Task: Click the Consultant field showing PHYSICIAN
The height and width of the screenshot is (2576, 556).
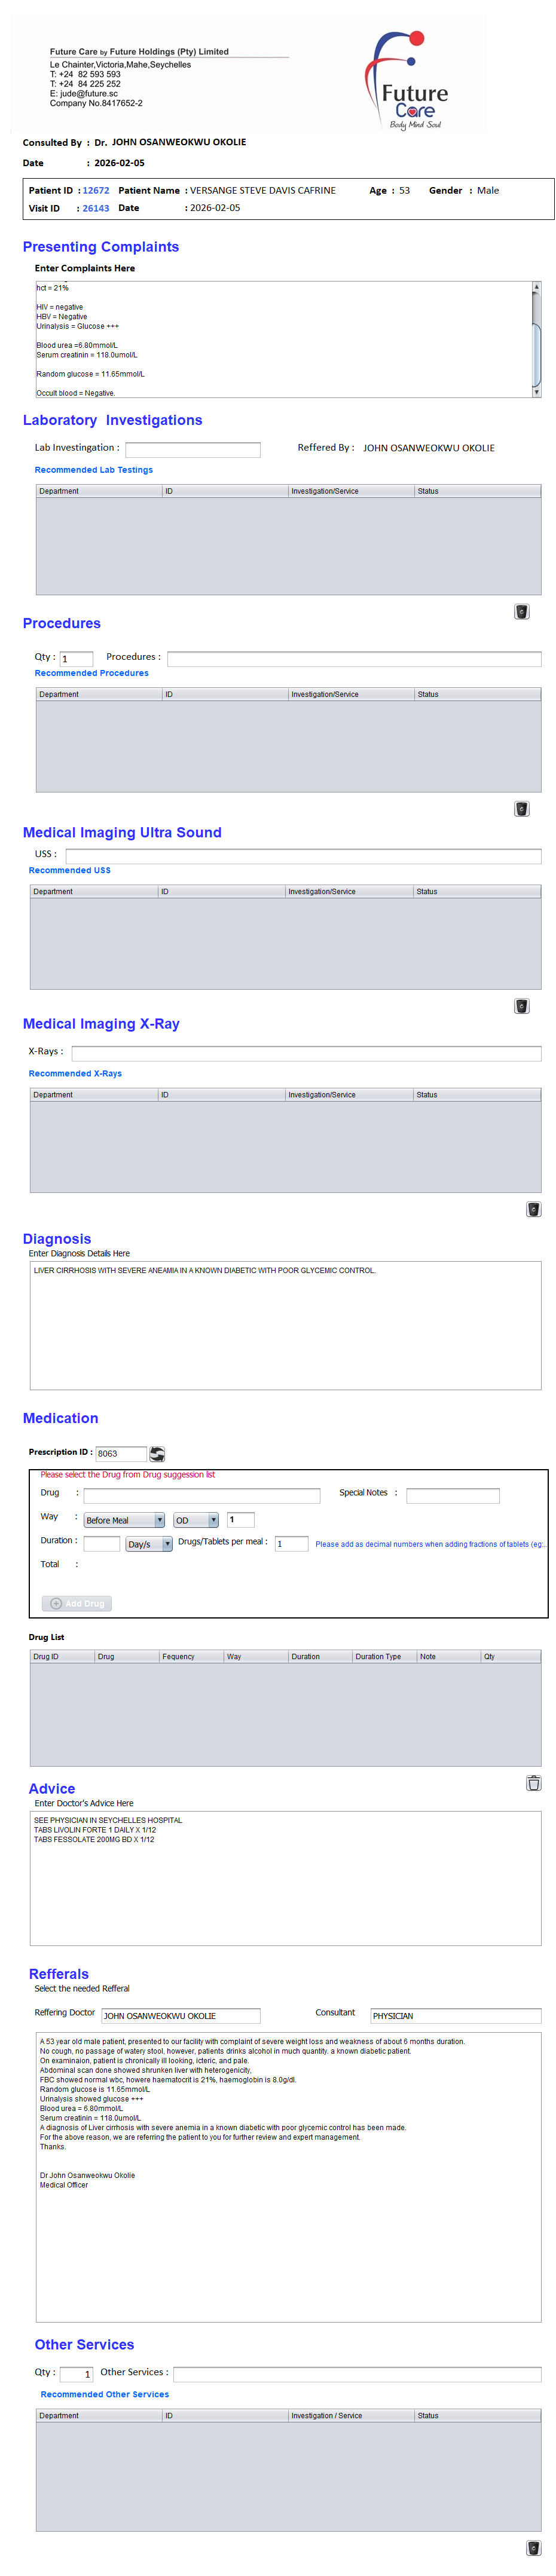Action: [455, 2015]
